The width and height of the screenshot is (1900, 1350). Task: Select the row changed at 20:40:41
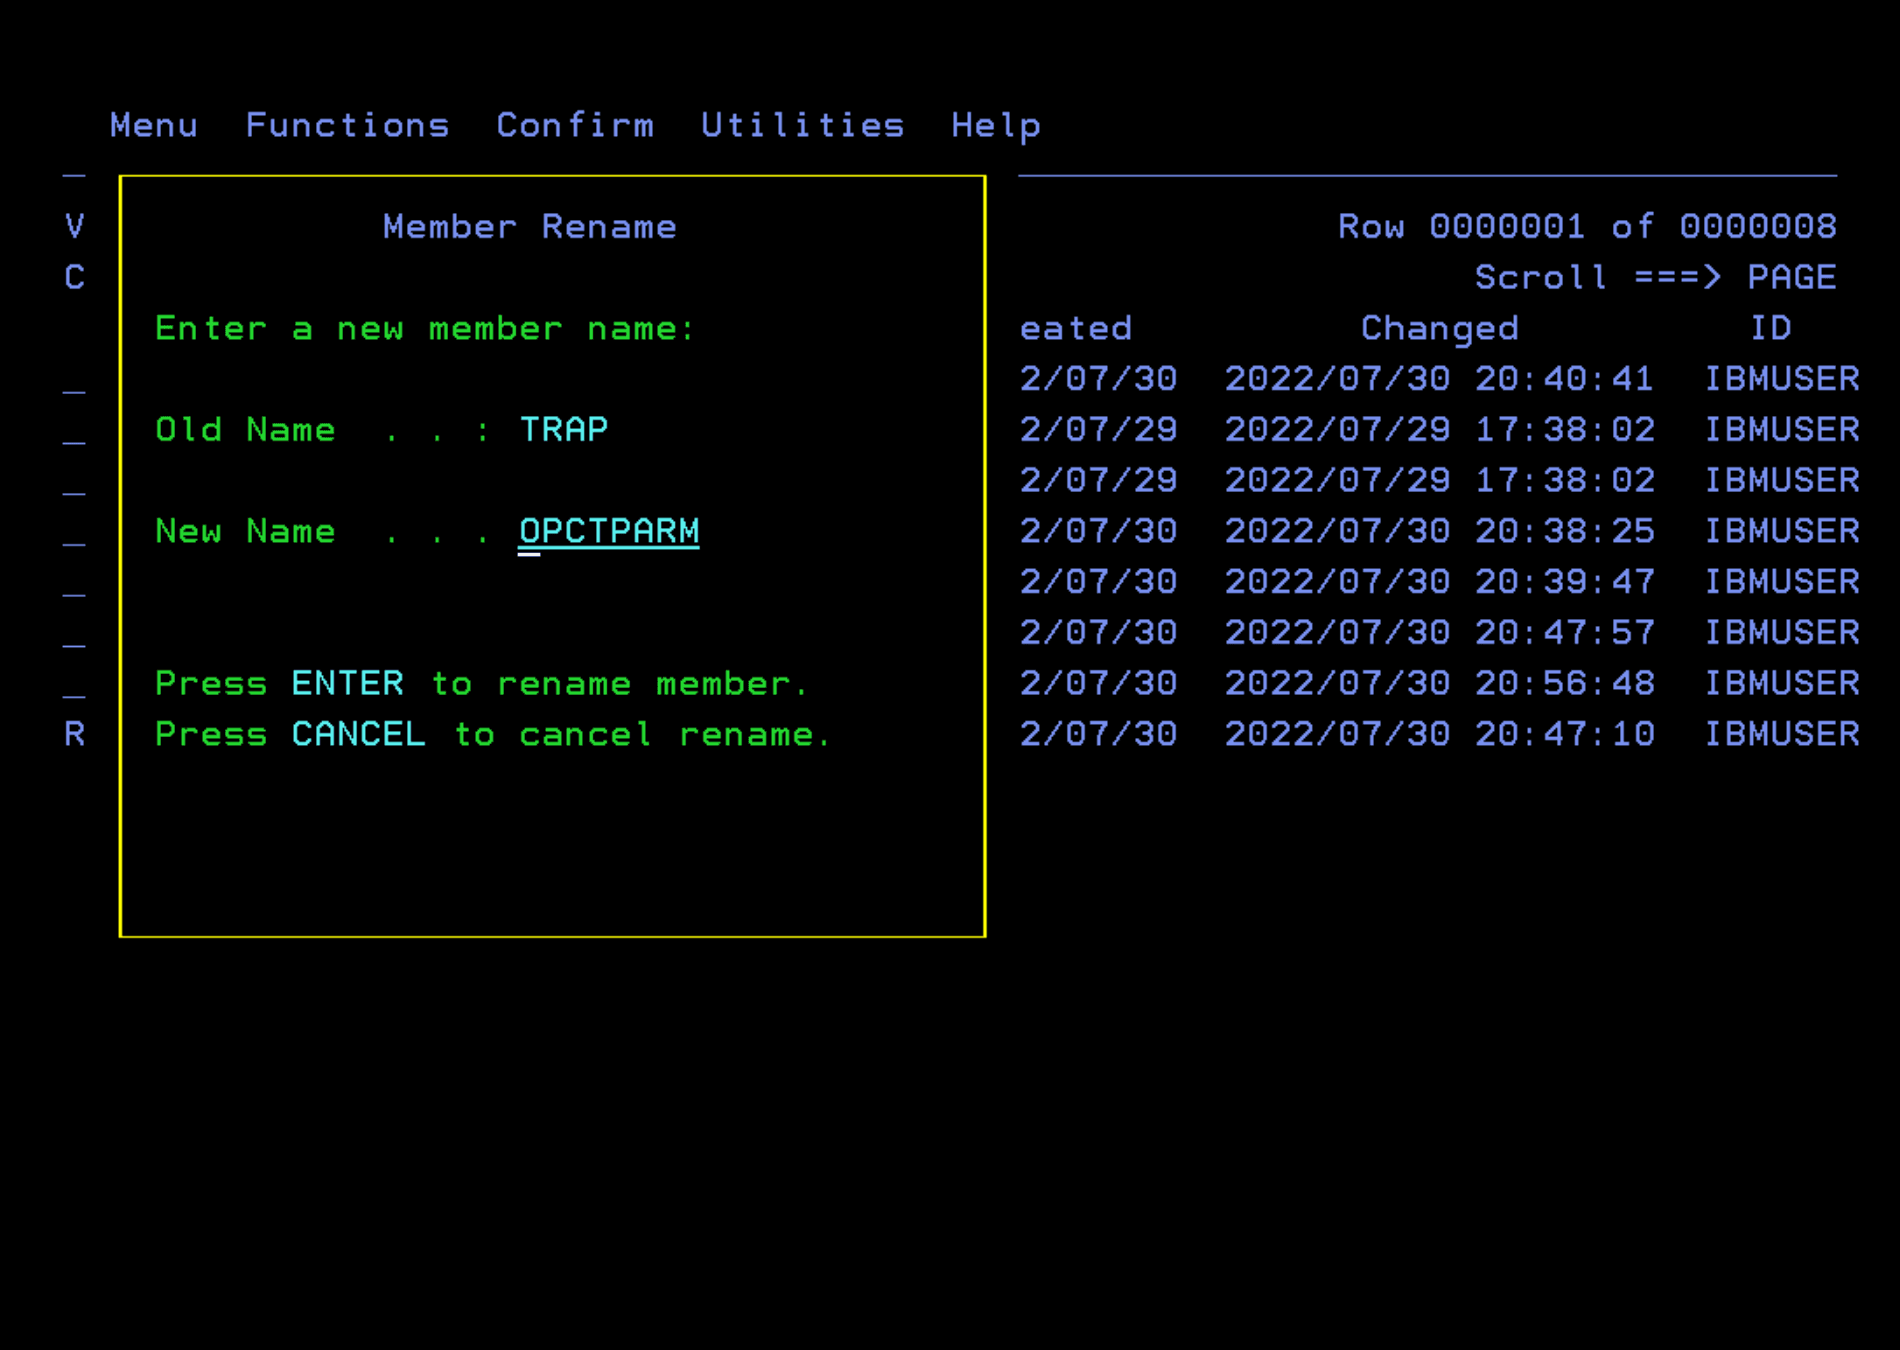click(x=1439, y=379)
